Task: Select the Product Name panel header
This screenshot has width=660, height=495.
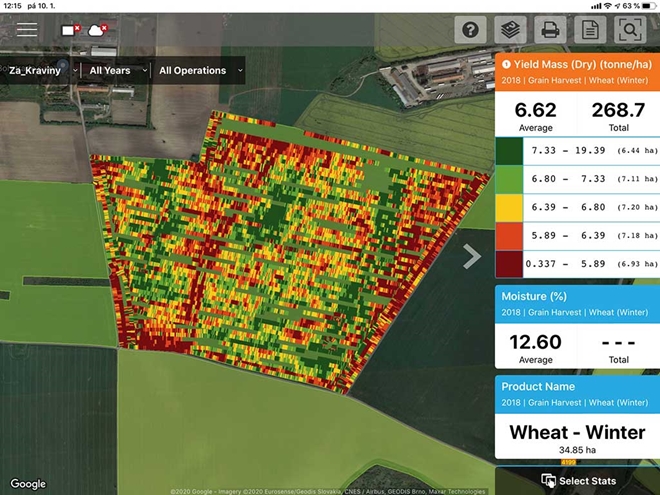Action: [x=577, y=394]
